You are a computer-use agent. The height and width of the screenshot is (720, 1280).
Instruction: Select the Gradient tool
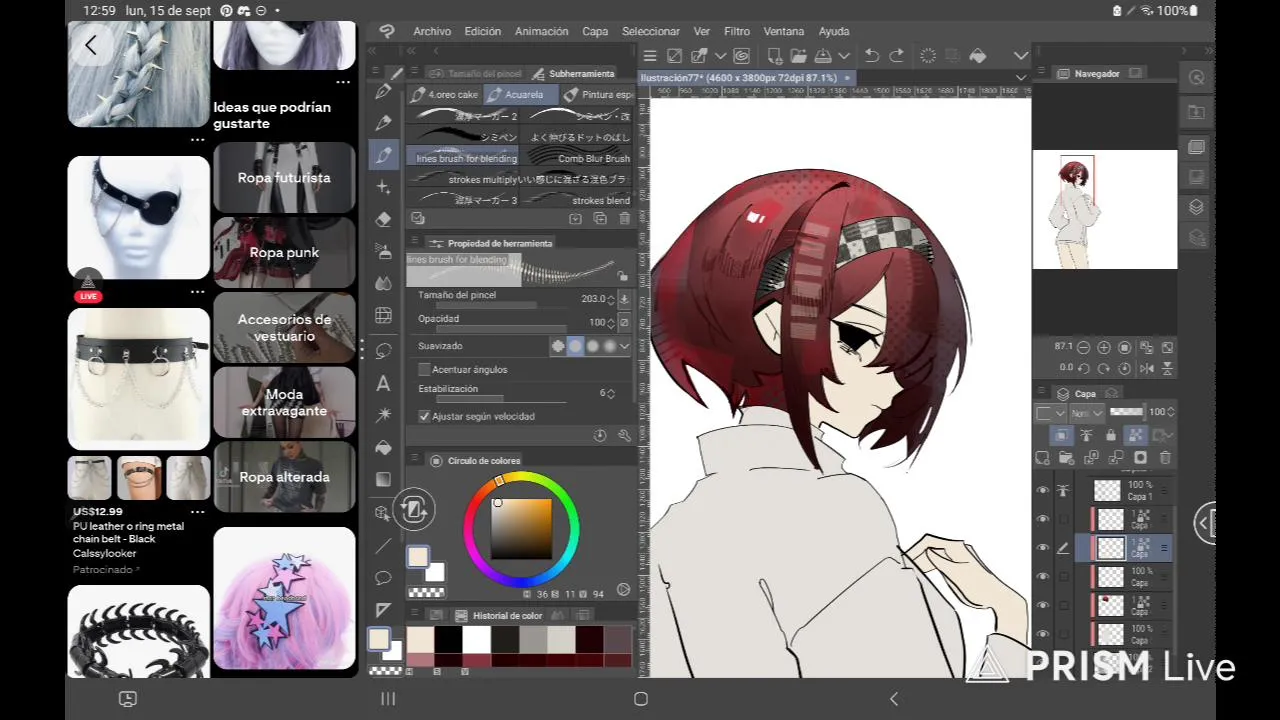pyautogui.click(x=383, y=479)
